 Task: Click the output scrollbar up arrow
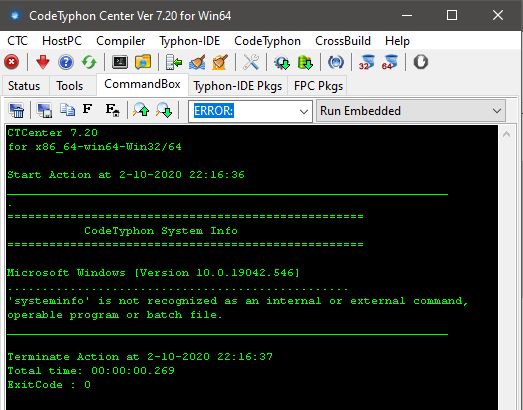tap(506, 134)
